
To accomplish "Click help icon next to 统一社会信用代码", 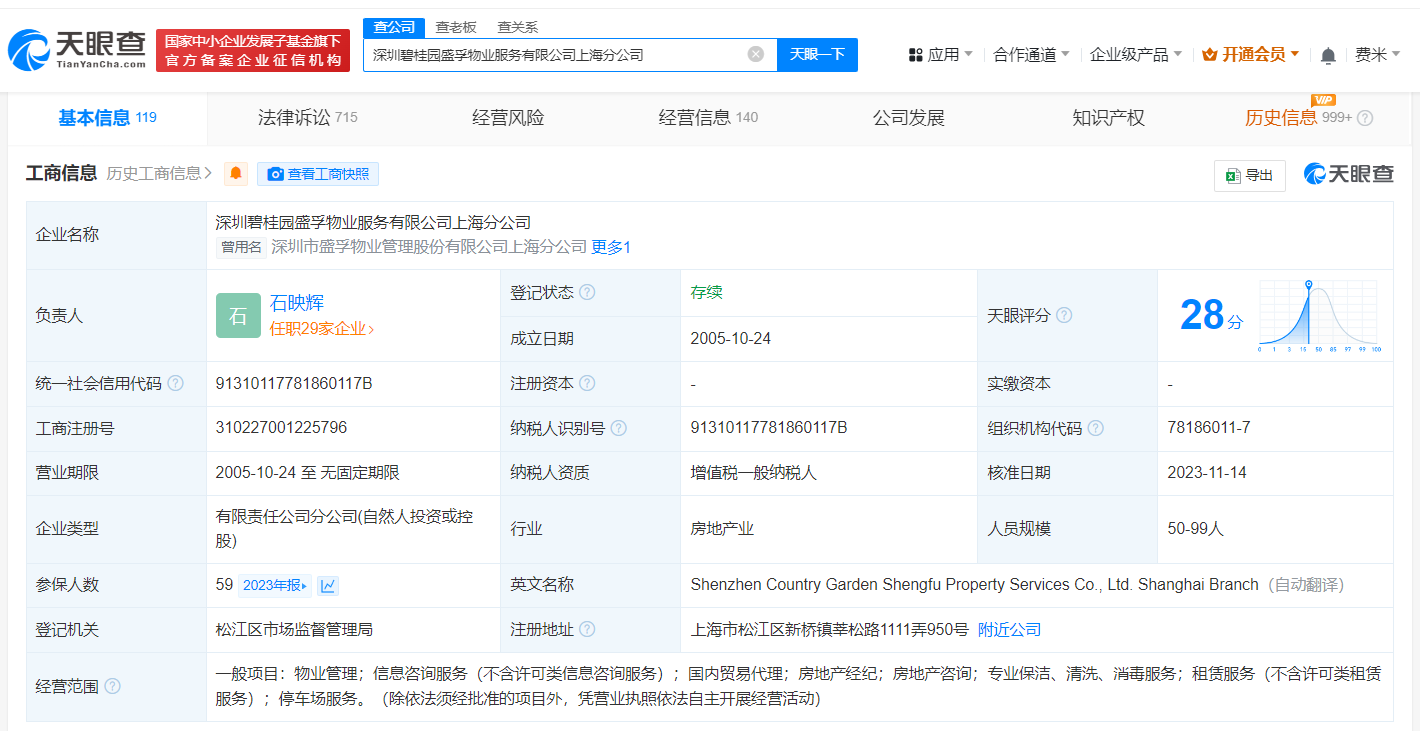I will 176,383.
